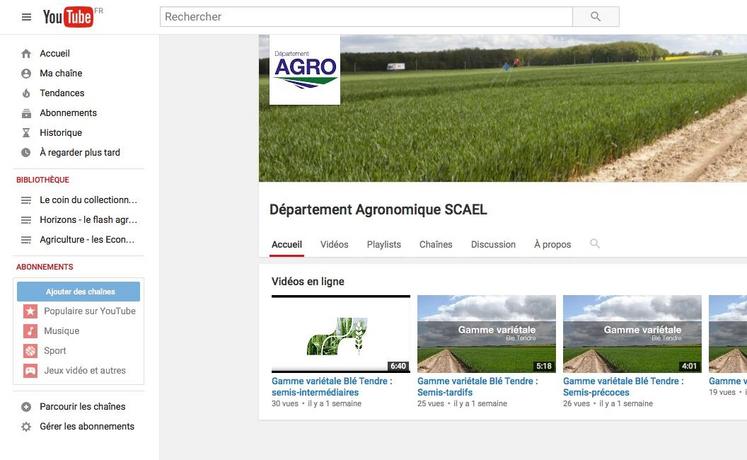The image size is (747, 460).
Task: Open Populaire sur YouTube channel
Action: (90, 311)
